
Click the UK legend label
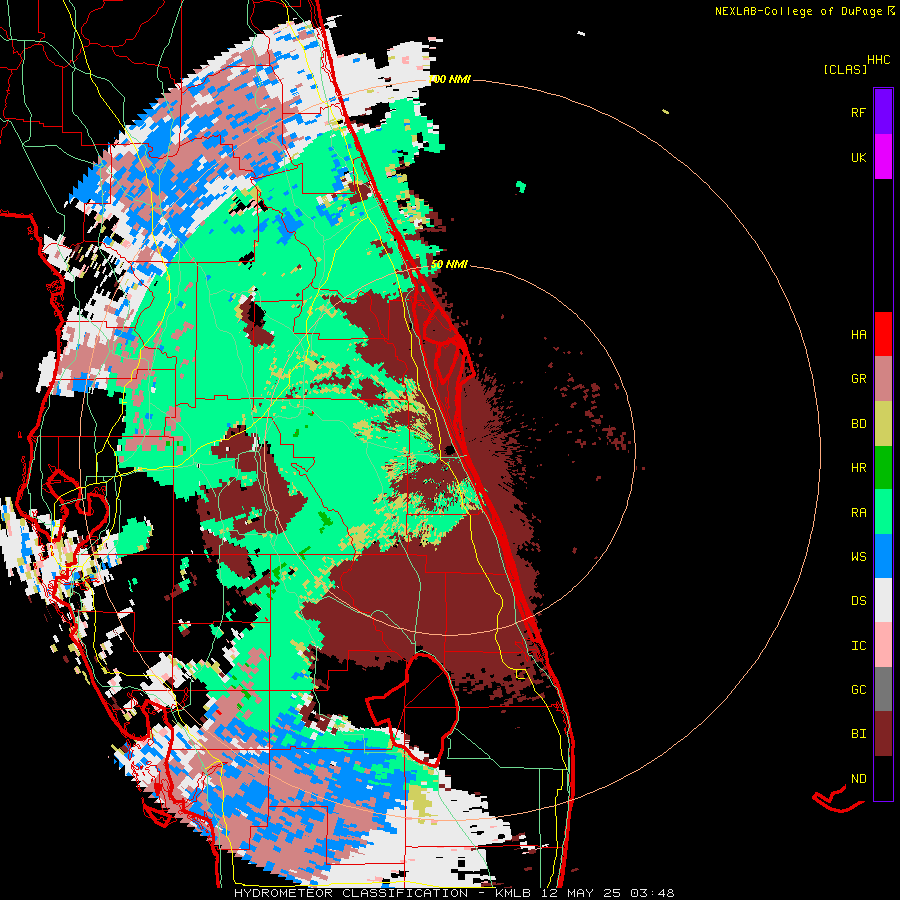(x=858, y=157)
